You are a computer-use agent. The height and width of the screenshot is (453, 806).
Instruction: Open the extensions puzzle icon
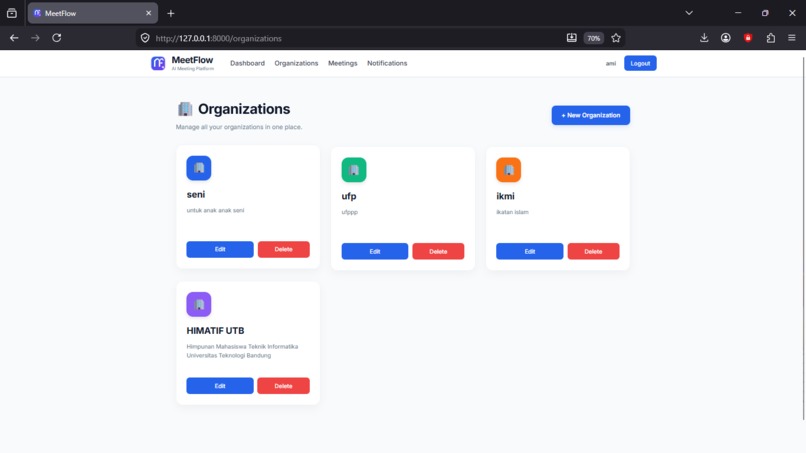771,38
